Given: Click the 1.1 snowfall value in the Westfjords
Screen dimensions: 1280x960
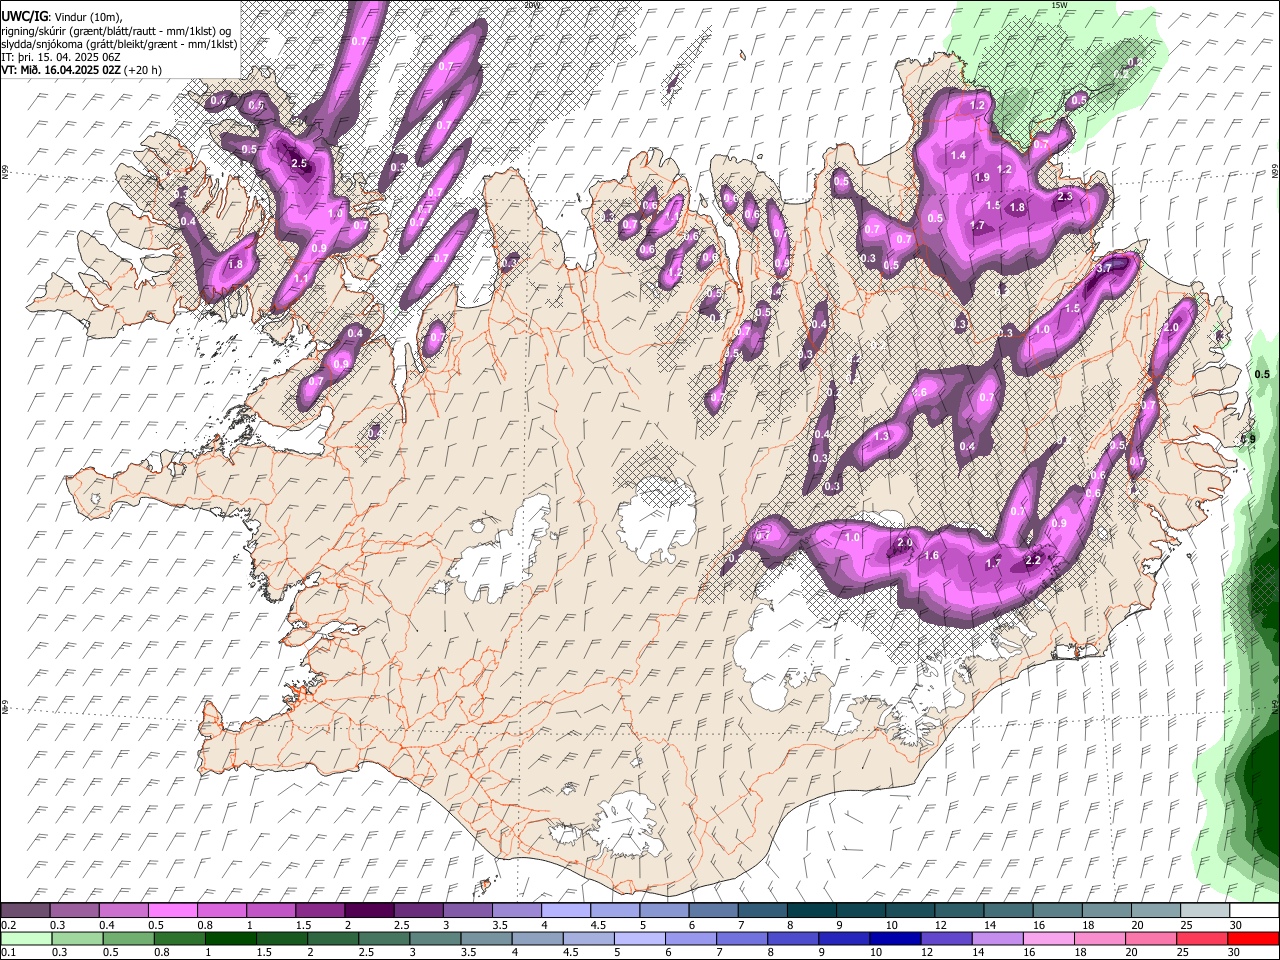Looking at the screenshot, I should click(x=302, y=278).
